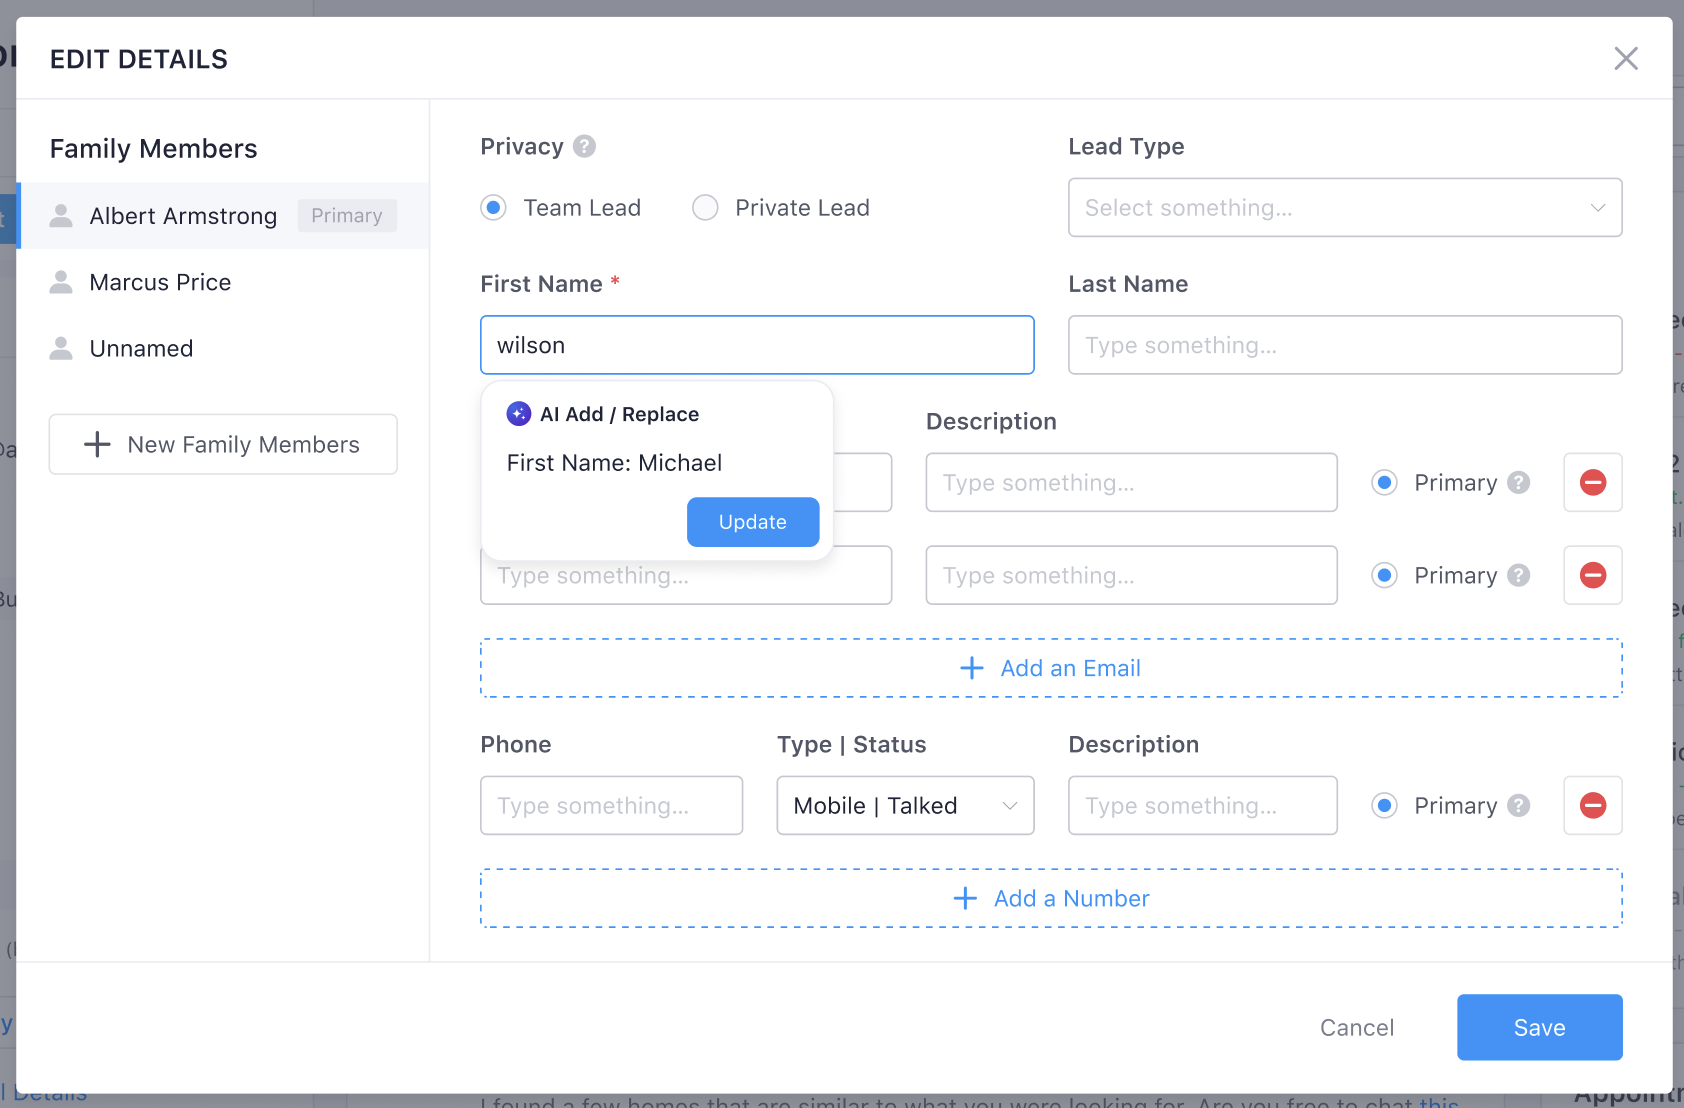Click the Update button in AI suggestion
The image size is (1684, 1108).
(753, 522)
